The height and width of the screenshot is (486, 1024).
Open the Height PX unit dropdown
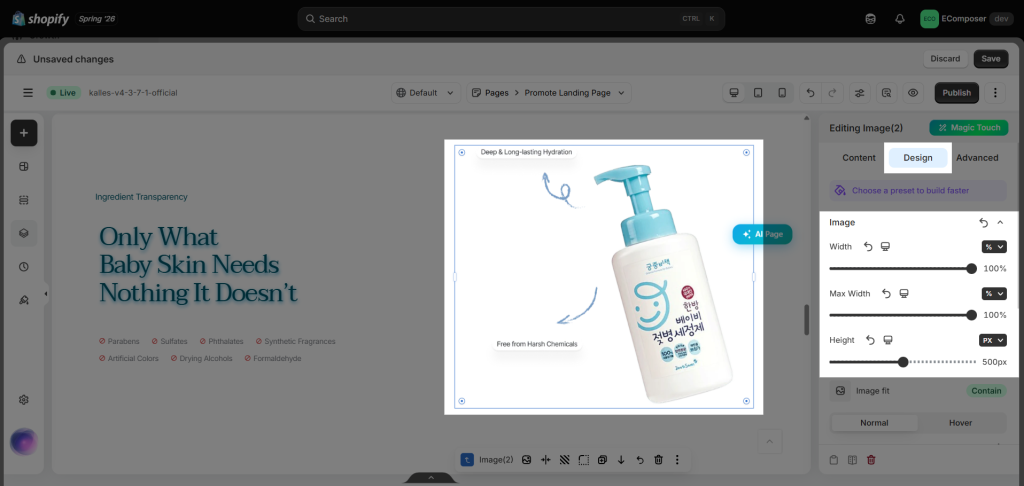[993, 340]
